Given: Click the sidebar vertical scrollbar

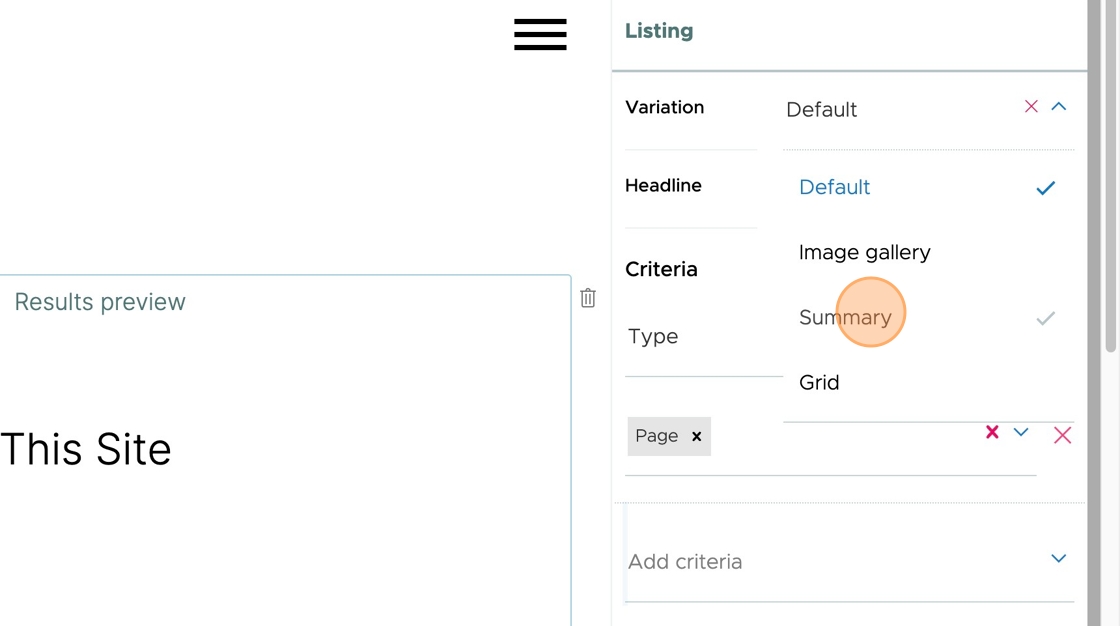Looking at the screenshot, I should [1111, 179].
